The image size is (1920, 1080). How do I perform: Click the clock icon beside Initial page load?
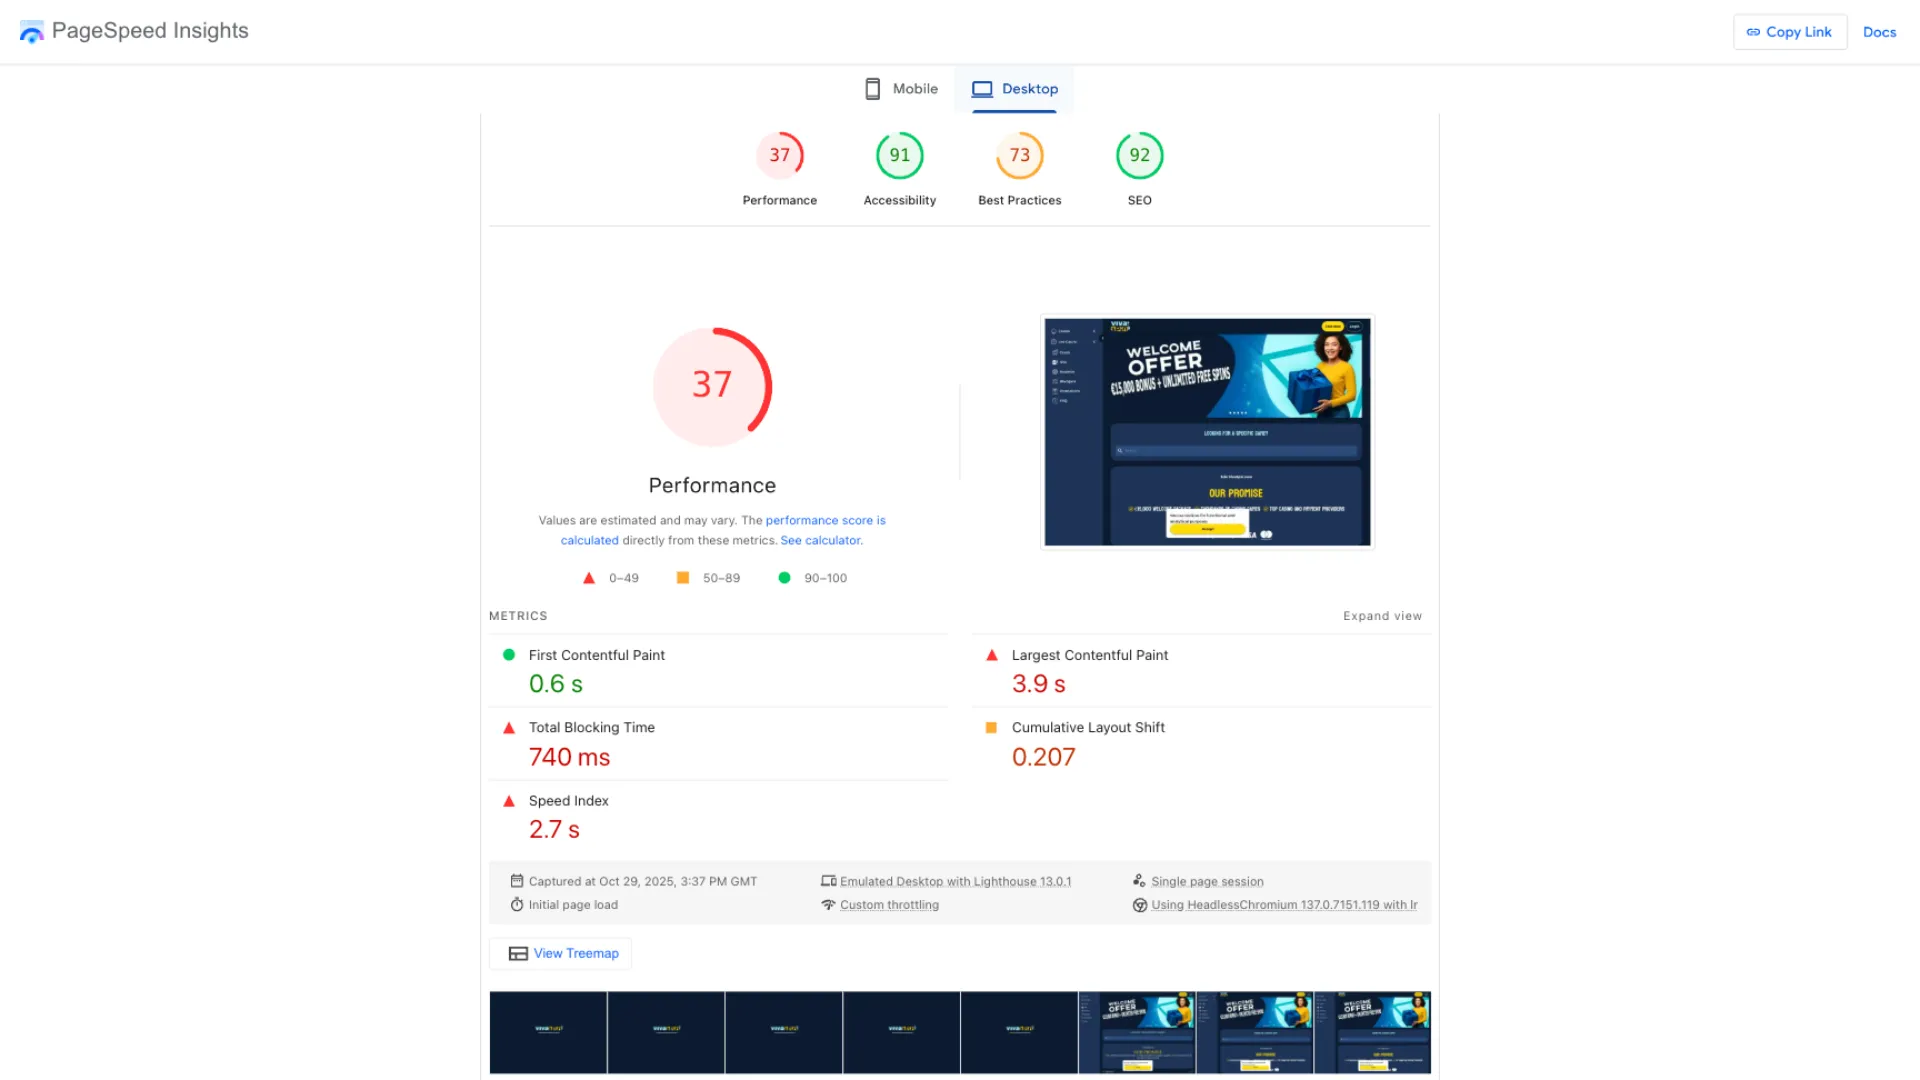[x=517, y=904]
